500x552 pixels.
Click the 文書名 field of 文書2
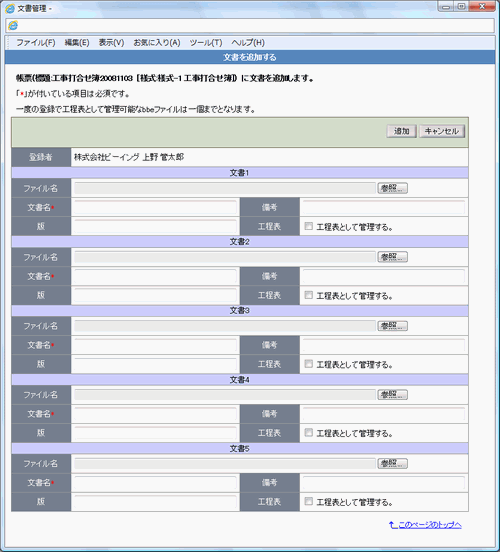(x=155, y=276)
